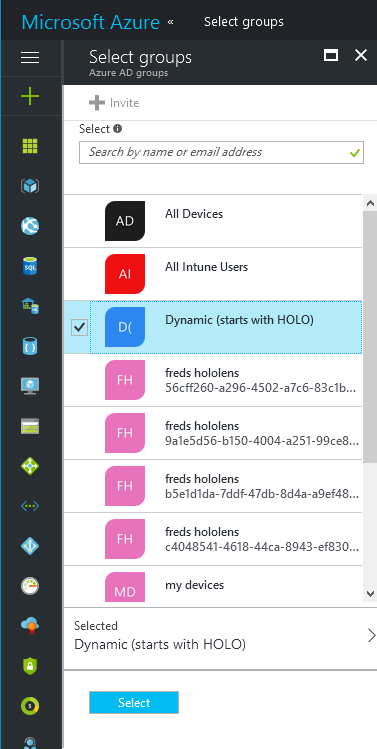
Task: Click Select groups breadcrumb in top bar
Action: [244, 21]
